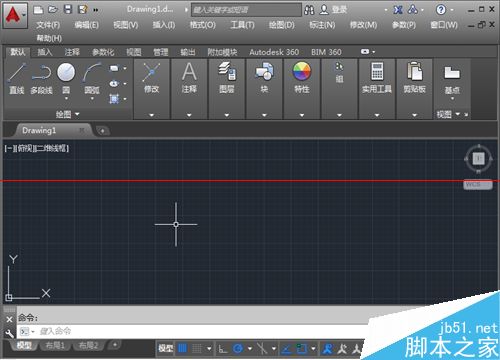Select the 直线 (Line) tool

click(17, 78)
